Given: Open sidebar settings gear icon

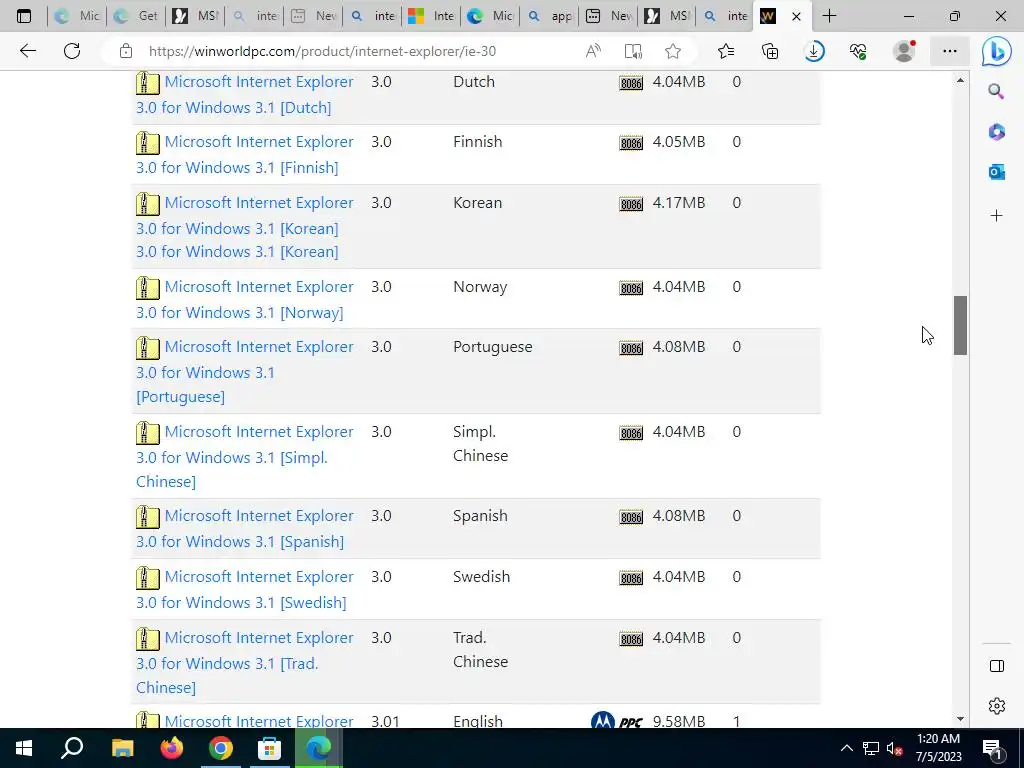Looking at the screenshot, I should pyautogui.click(x=997, y=706).
